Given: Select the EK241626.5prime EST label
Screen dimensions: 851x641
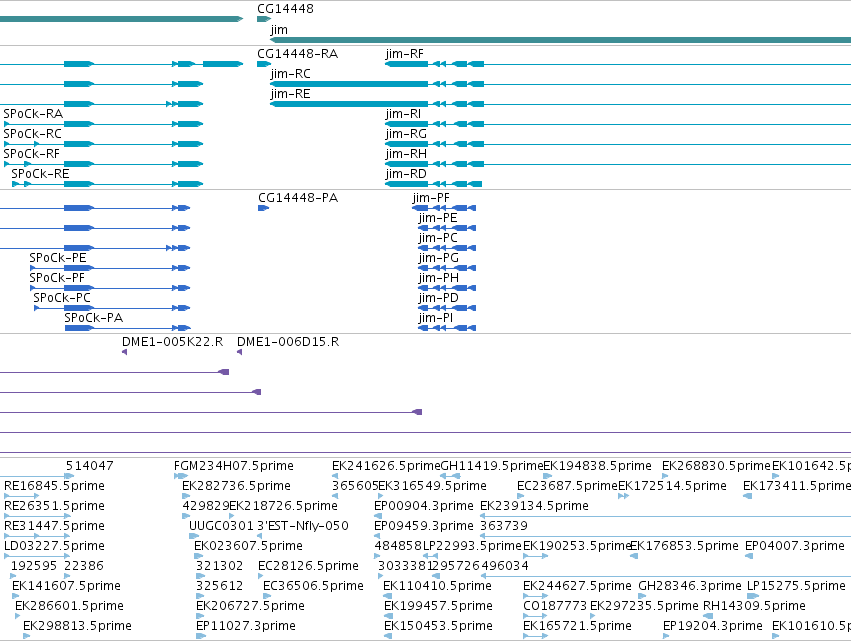Looking at the screenshot, I should [x=386, y=466].
